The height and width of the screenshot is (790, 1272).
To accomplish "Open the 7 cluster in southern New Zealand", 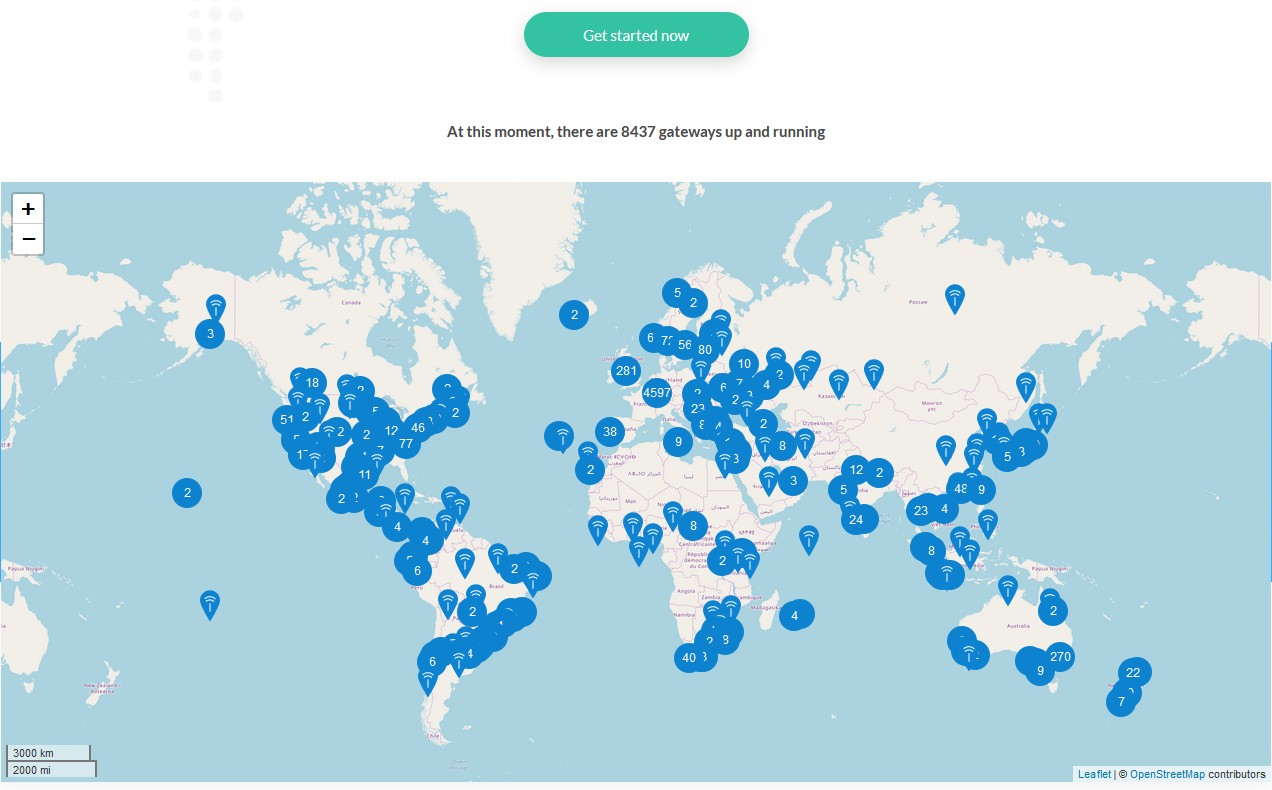I will [x=1121, y=702].
